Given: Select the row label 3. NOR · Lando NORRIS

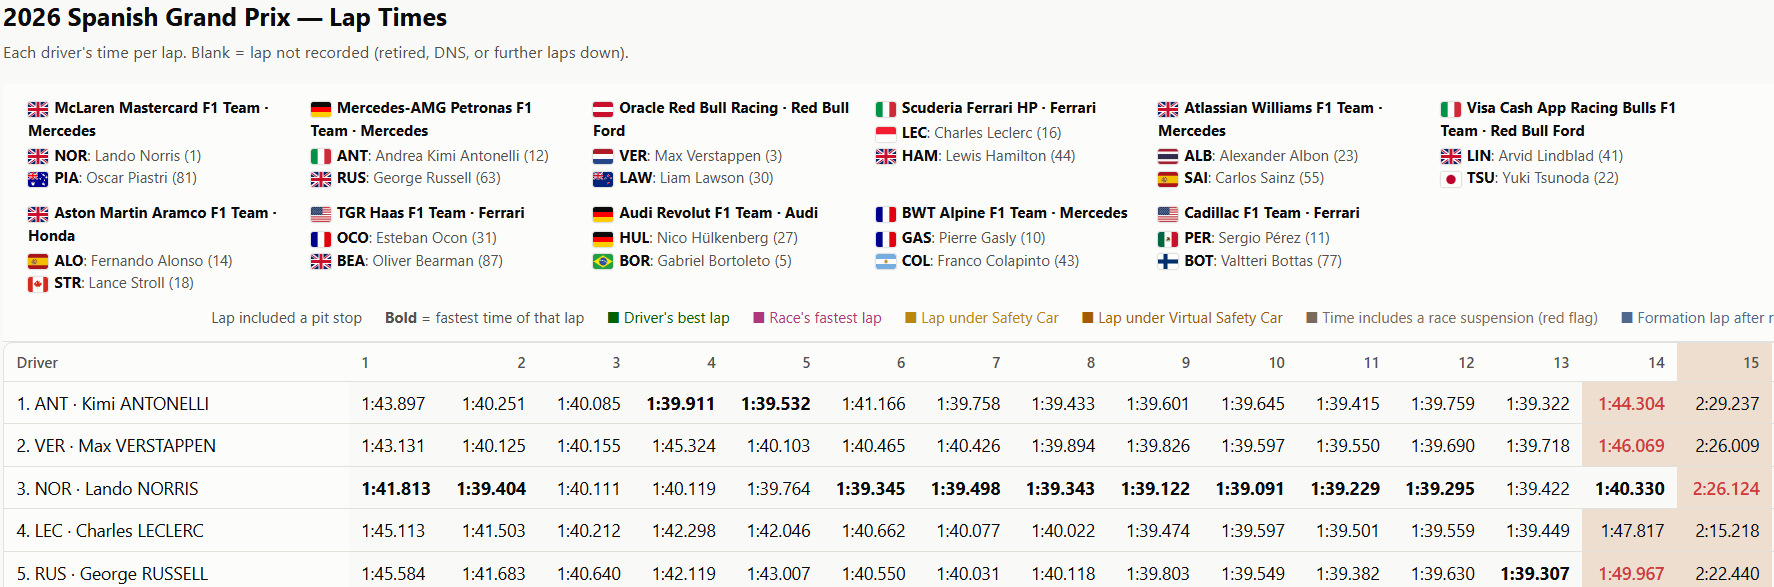Looking at the screenshot, I should pos(107,489).
